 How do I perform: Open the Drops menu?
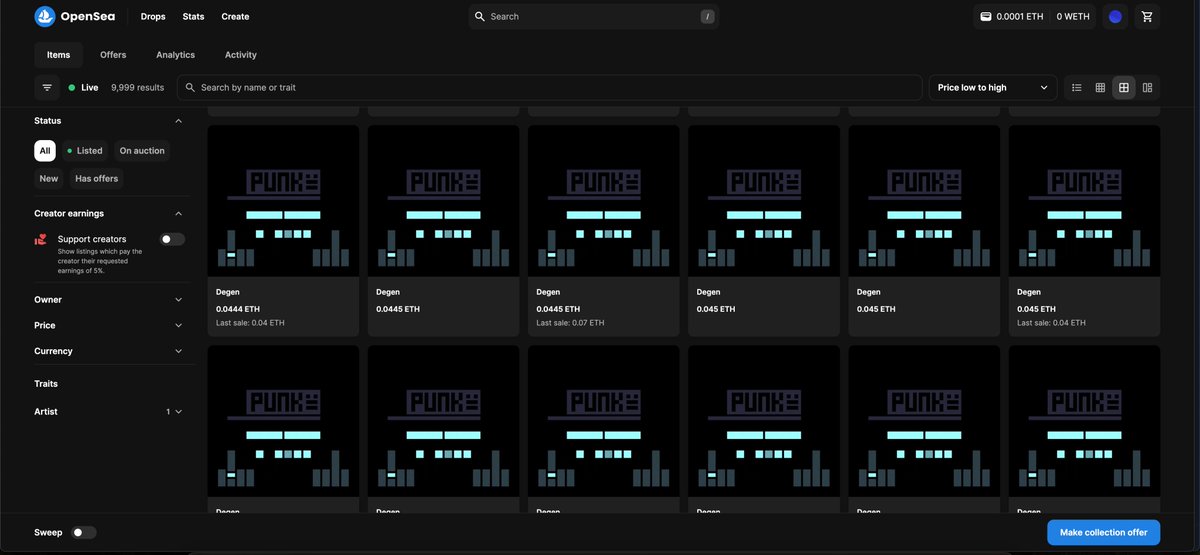click(x=153, y=17)
